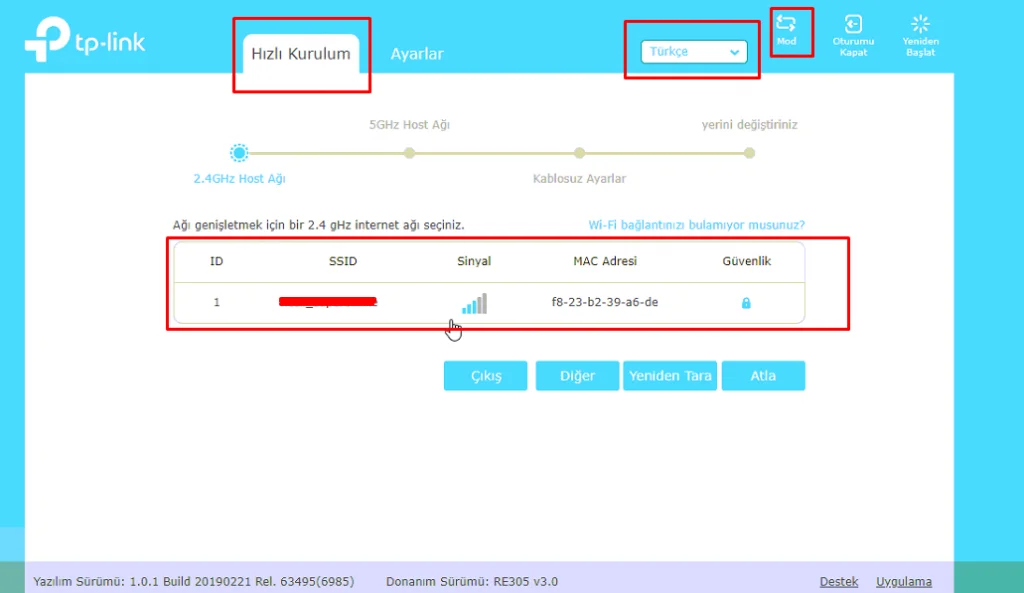Click the 5GHz Host Ağı step dot
The height and width of the screenshot is (593, 1024).
click(x=409, y=153)
